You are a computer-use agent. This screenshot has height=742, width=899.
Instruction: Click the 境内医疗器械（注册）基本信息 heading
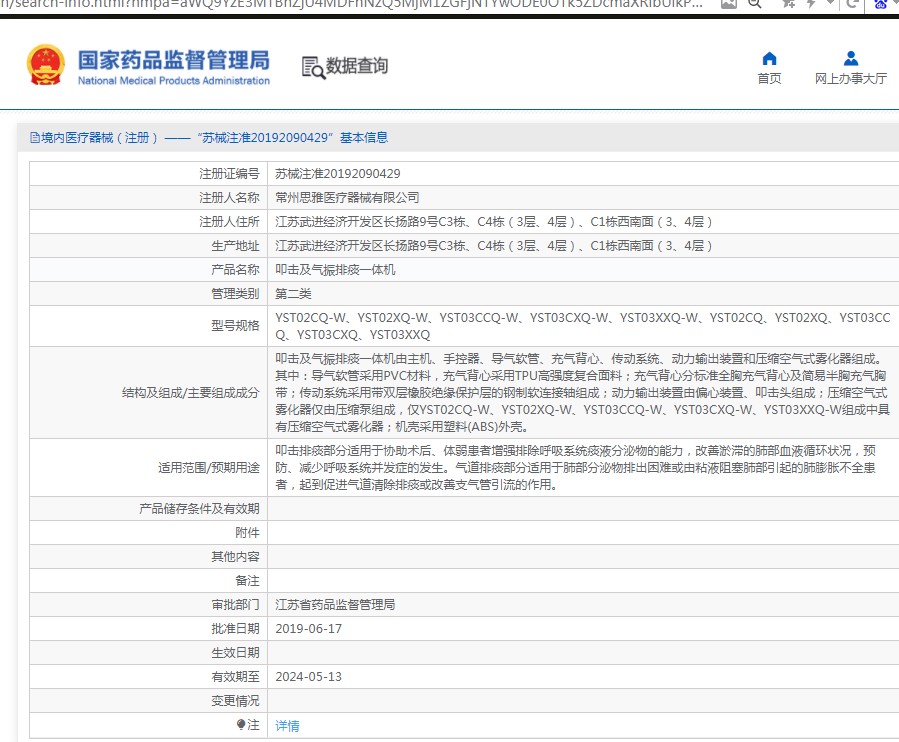209,138
